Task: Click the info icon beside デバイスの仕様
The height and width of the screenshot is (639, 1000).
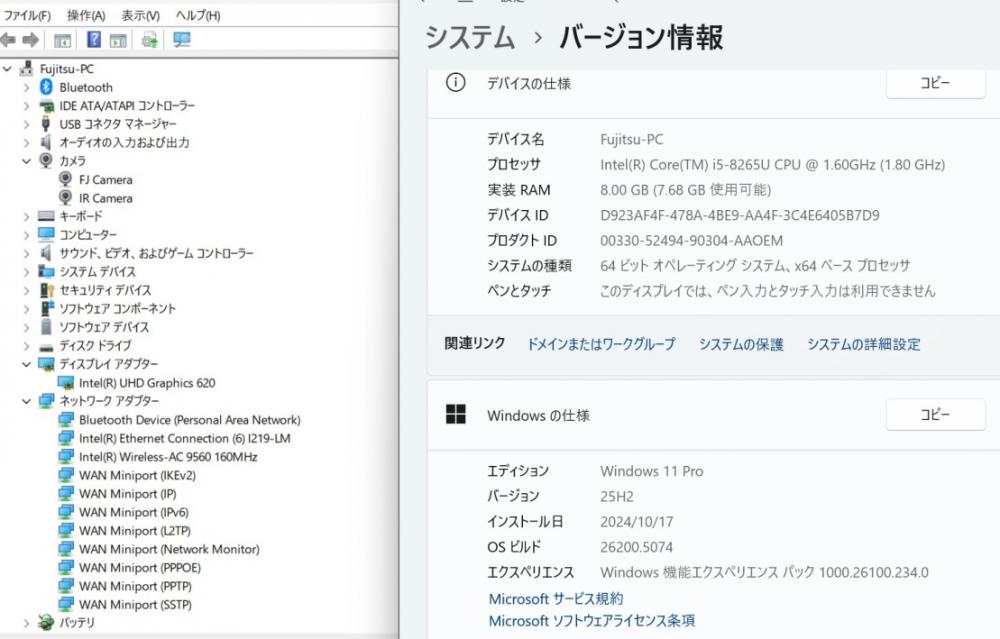Action: (x=456, y=83)
